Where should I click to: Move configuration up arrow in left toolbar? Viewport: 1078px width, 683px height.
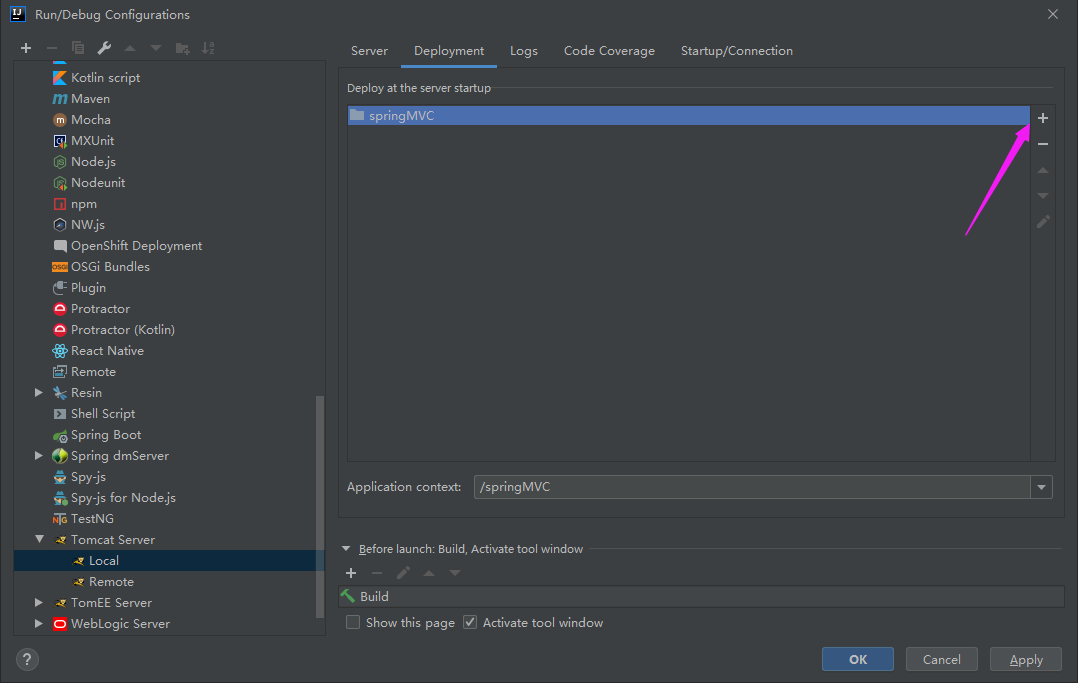pos(130,48)
